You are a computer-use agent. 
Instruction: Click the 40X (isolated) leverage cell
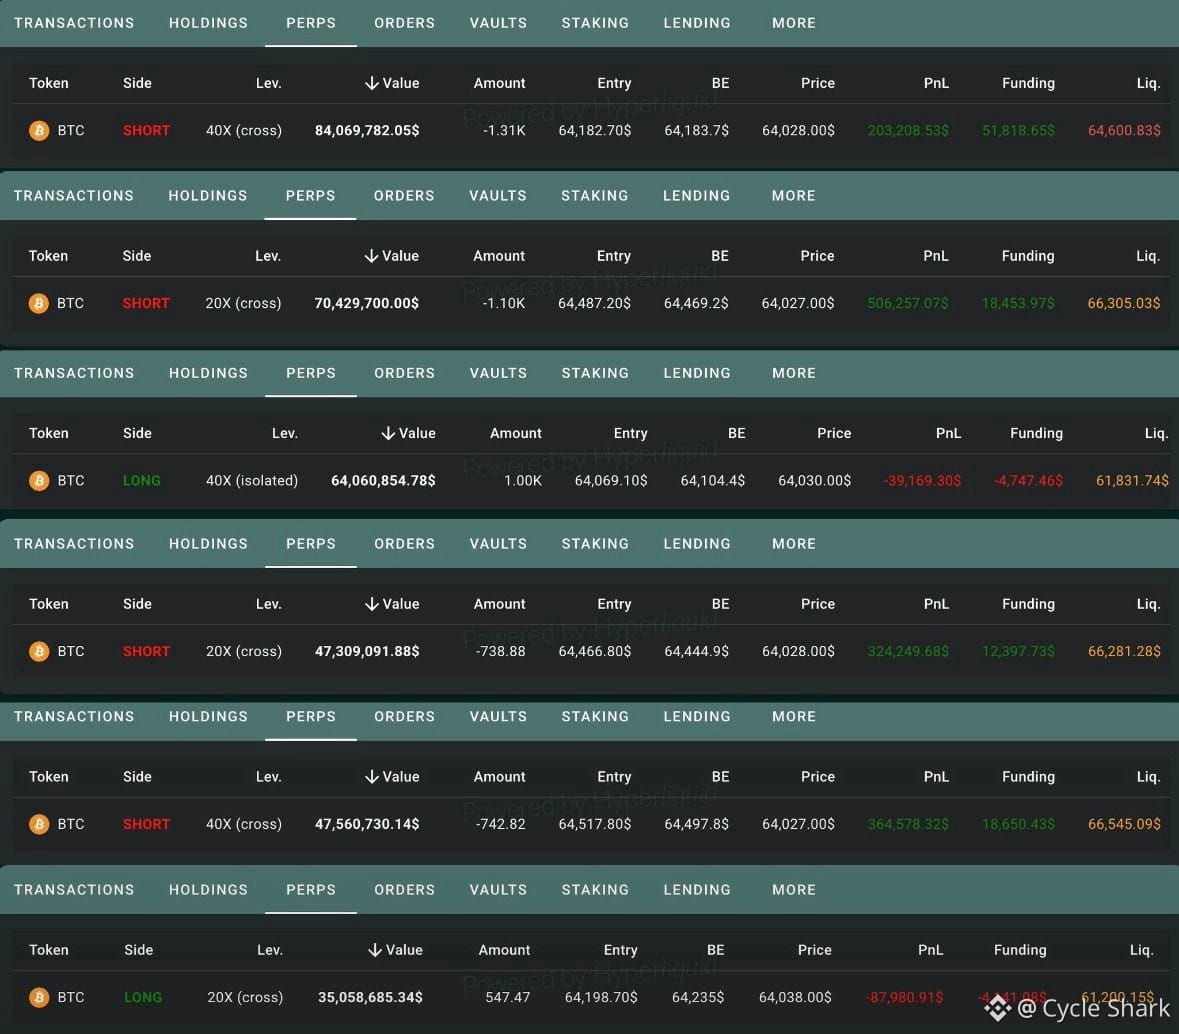(x=252, y=481)
